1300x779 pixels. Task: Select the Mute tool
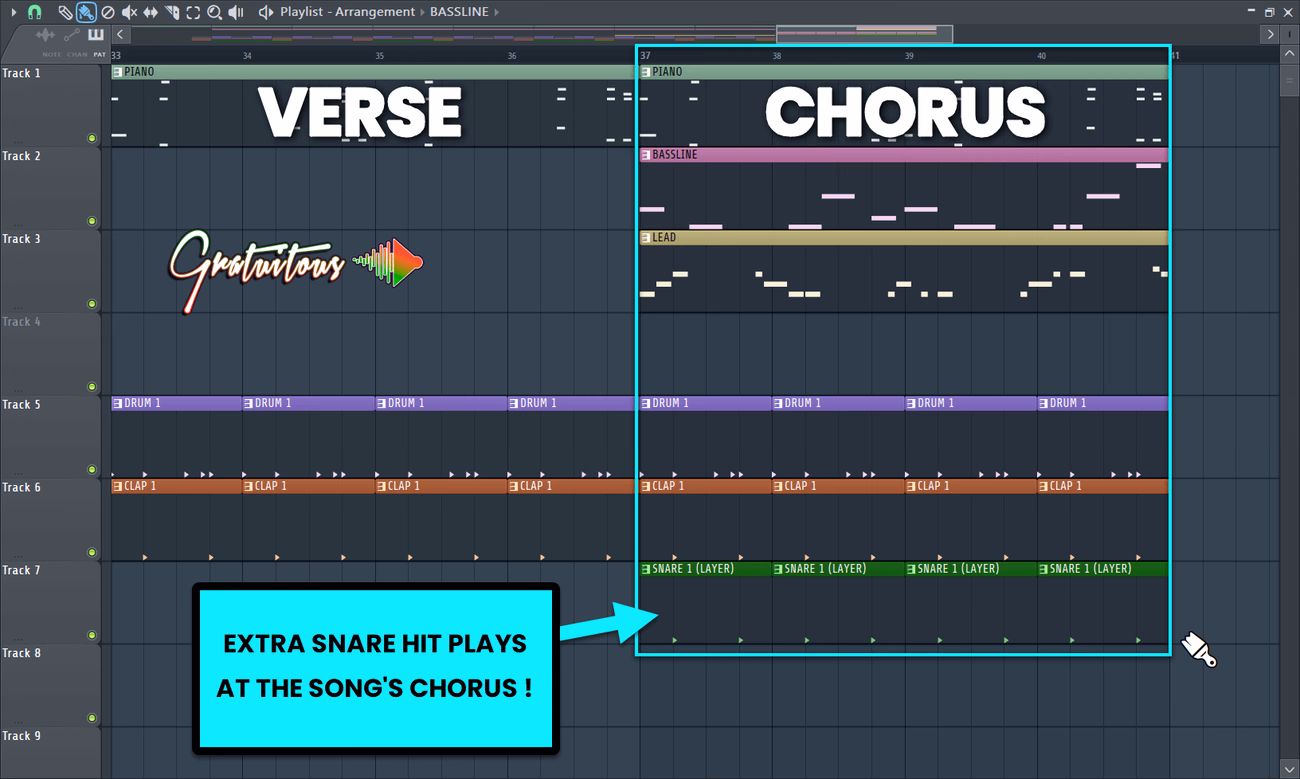click(x=129, y=12)
